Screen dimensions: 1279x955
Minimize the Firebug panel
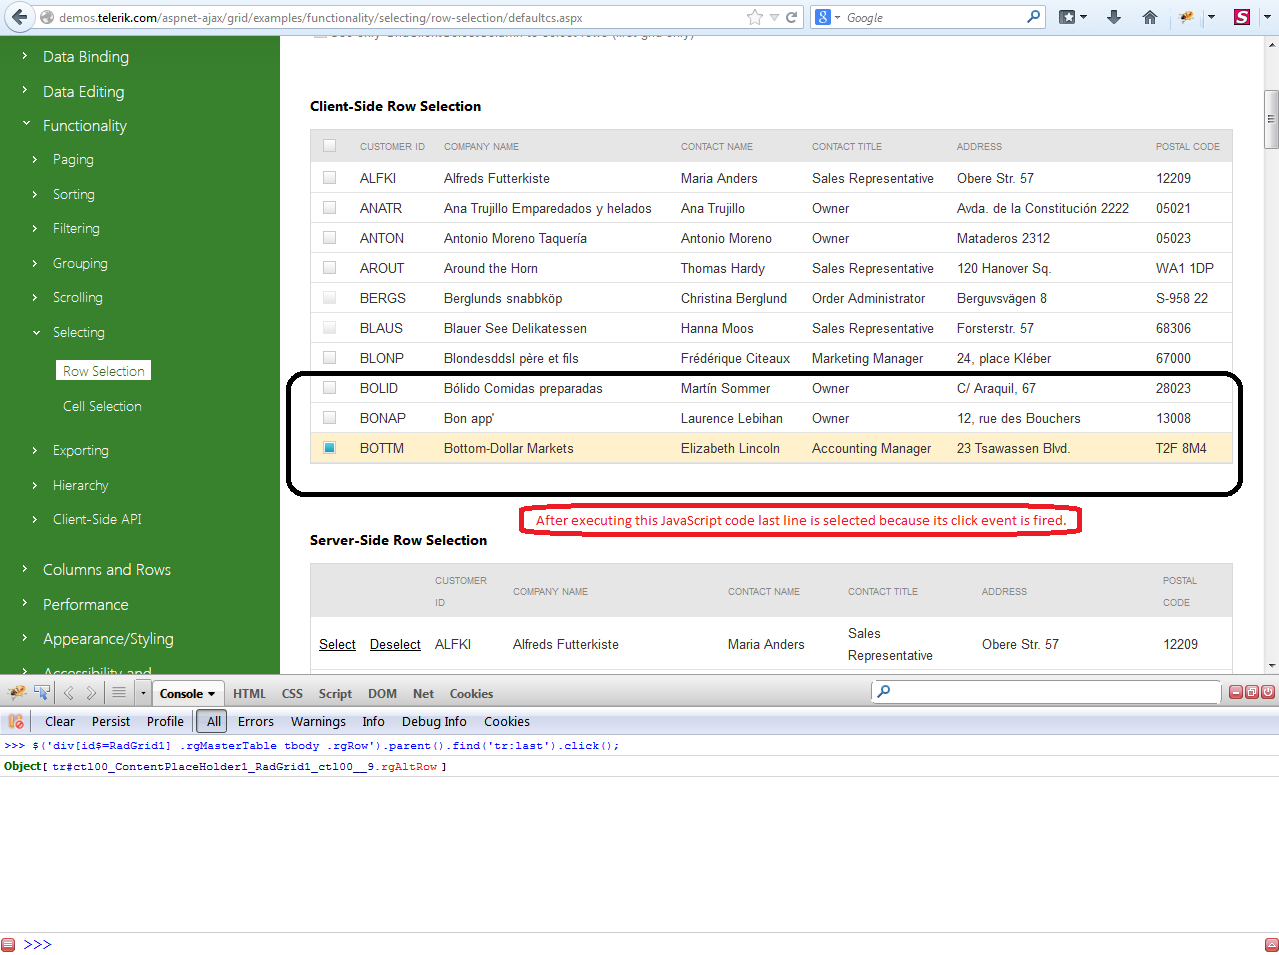click(1236, 692)
